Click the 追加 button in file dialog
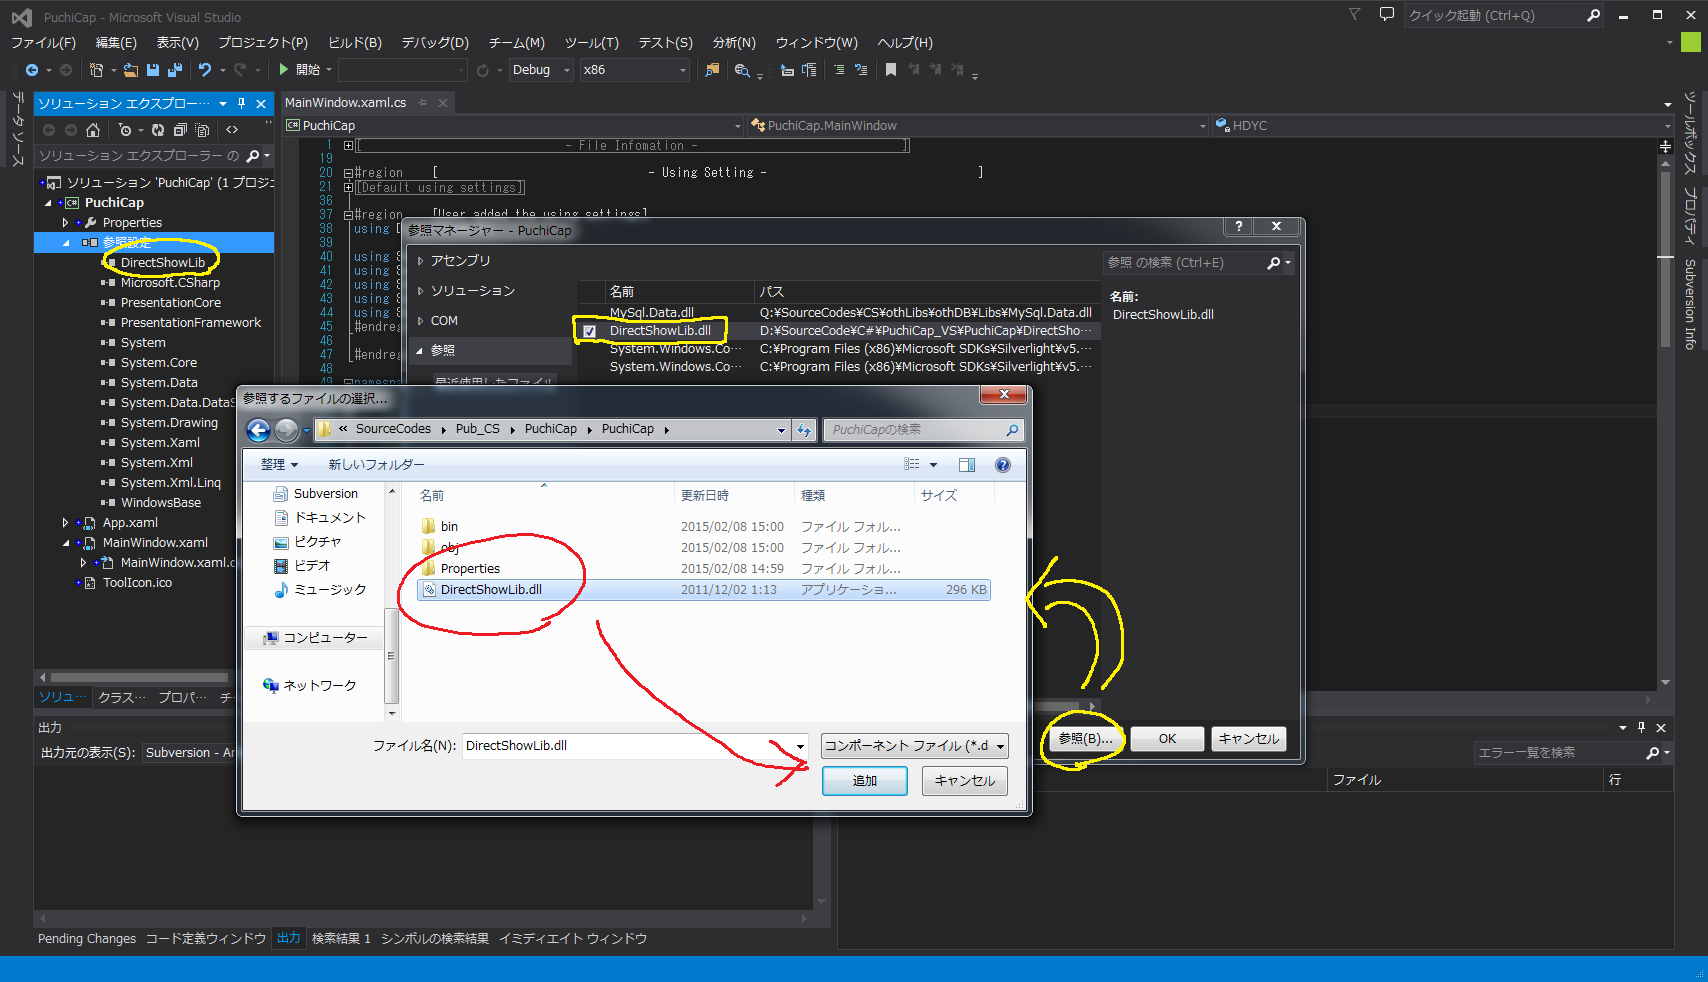Image resolution: width=1708 pixels, height=982 pixels. (x=865, y=781)
